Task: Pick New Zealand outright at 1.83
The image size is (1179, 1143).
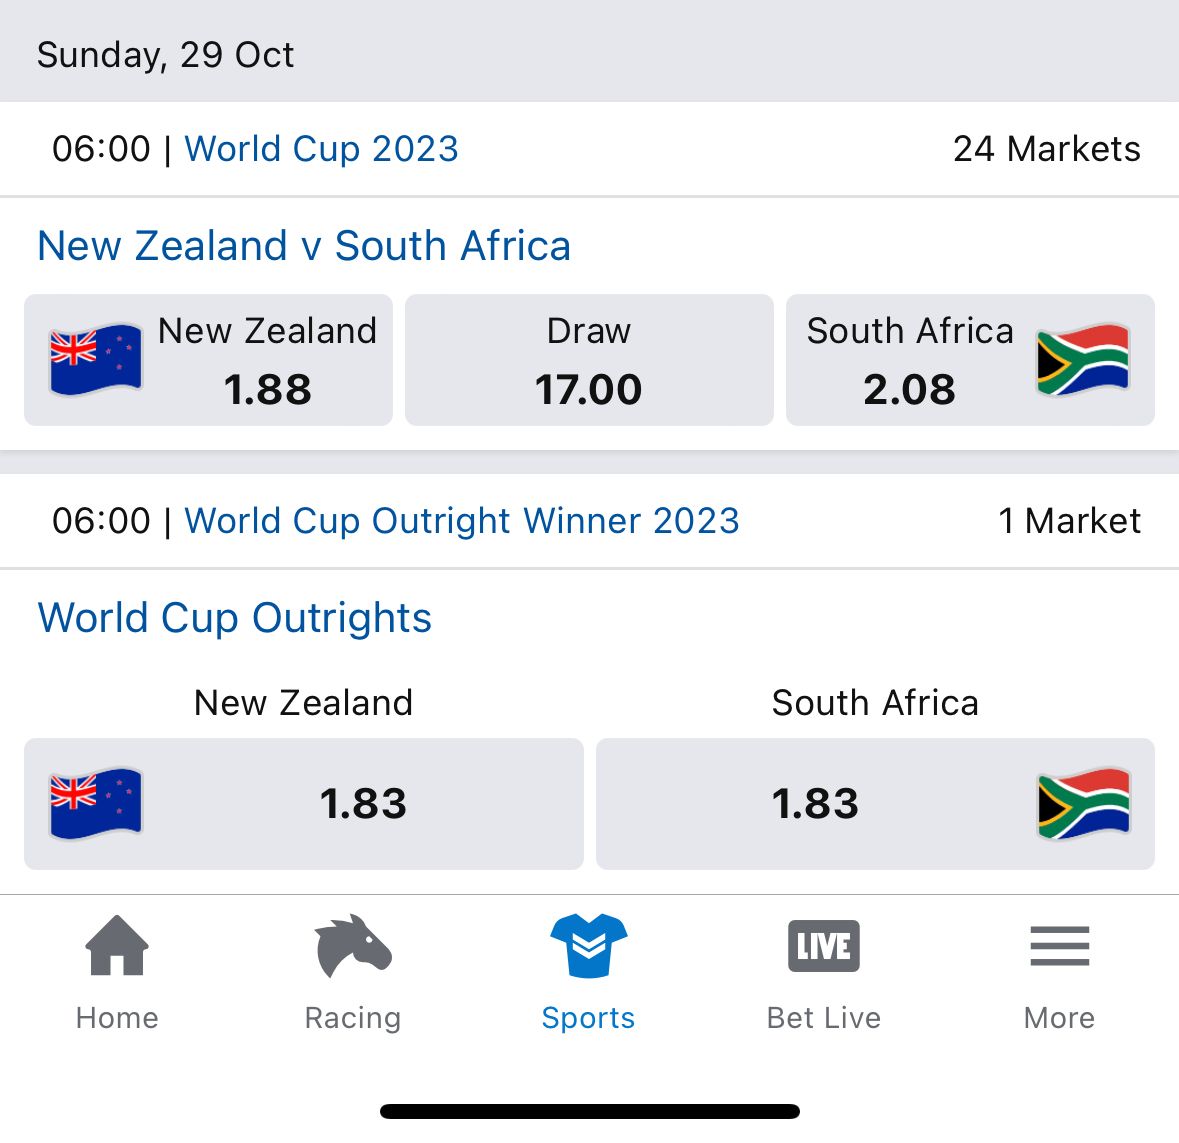Action: tap(304, 804)
